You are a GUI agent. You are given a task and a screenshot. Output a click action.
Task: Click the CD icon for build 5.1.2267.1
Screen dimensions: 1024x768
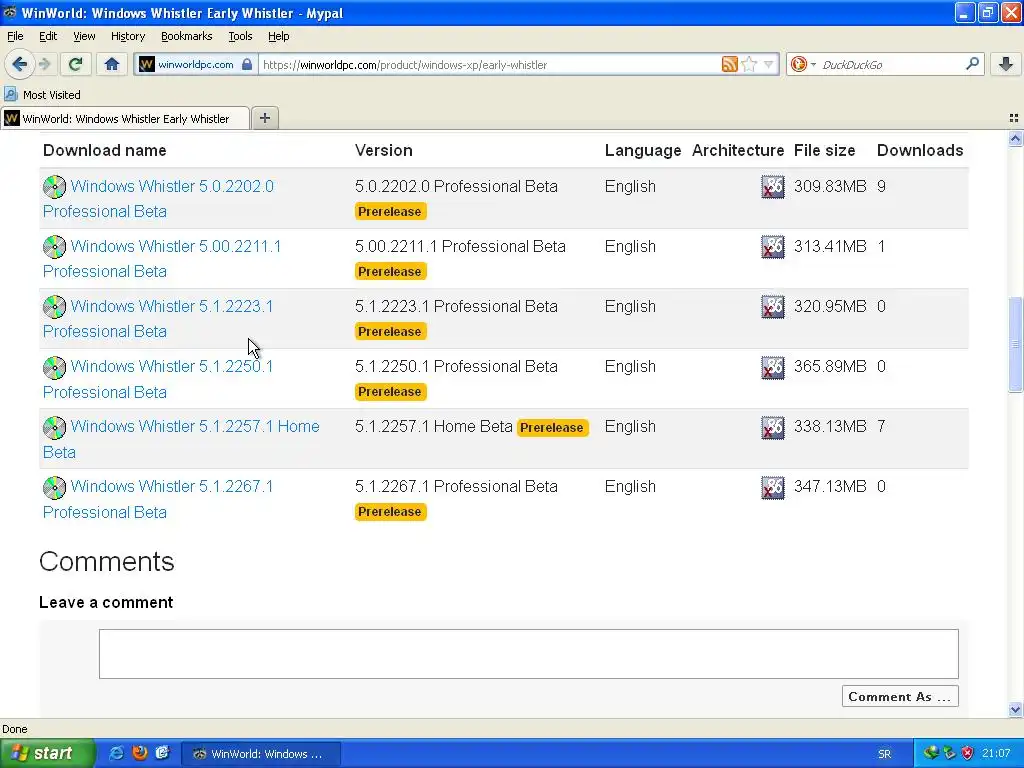55,487
